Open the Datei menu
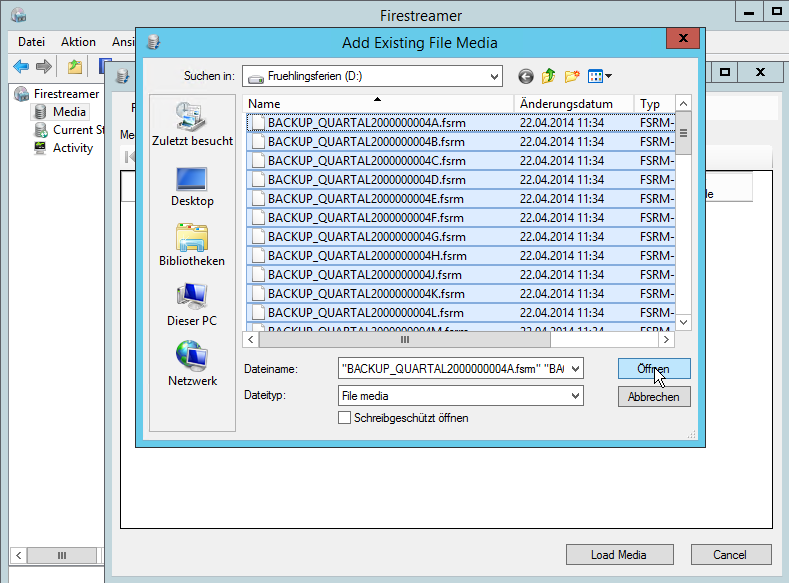 tap(31, 42)
